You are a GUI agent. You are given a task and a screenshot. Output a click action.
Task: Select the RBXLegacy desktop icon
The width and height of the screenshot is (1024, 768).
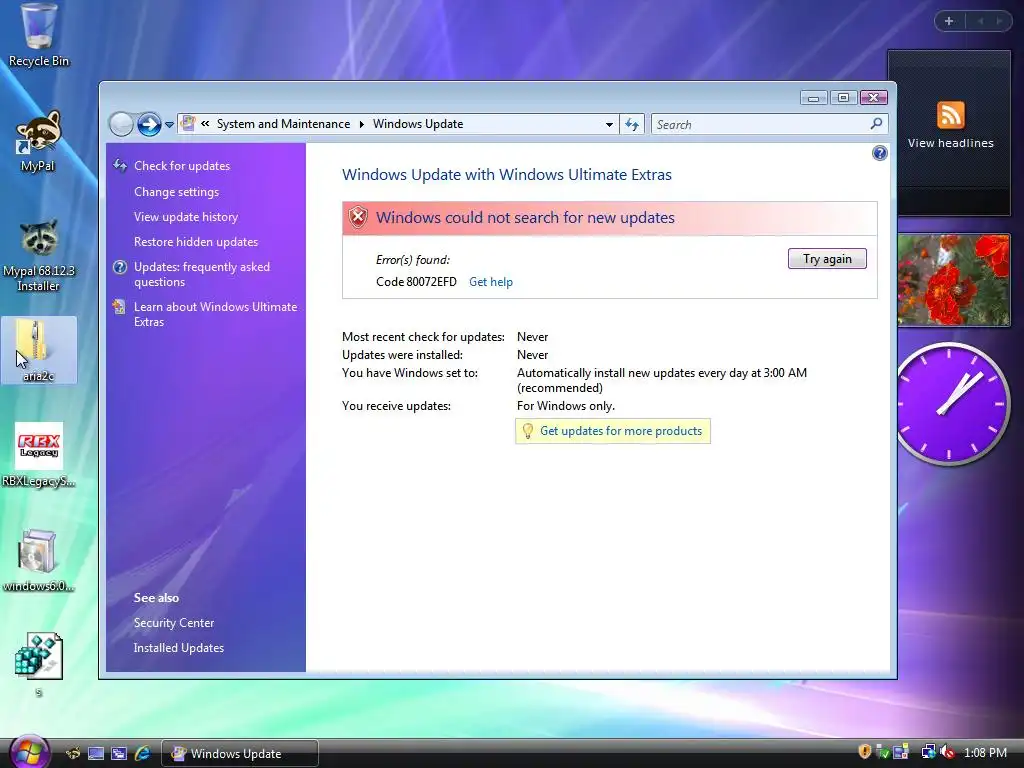coord(39,455)
